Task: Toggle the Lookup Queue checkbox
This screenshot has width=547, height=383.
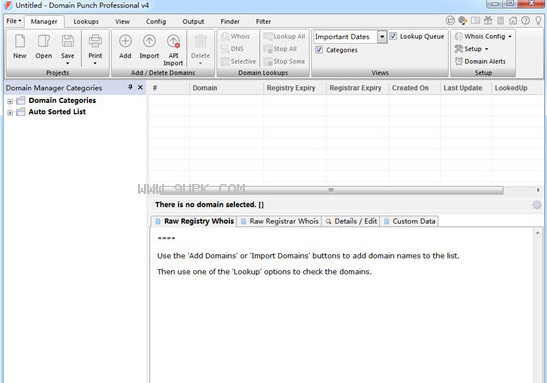Action: point(393,36)
